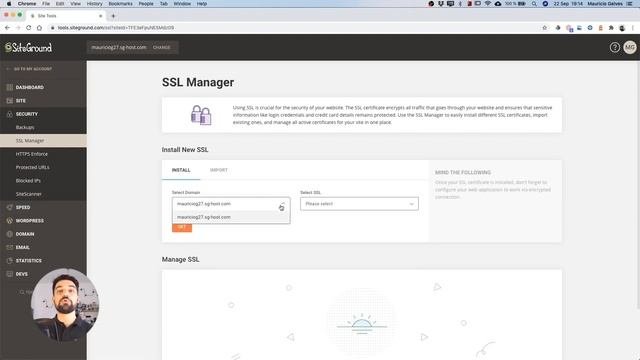Open the Chrome History menu
This screenshot has height=360, width=640.
(x=94, y=4)
